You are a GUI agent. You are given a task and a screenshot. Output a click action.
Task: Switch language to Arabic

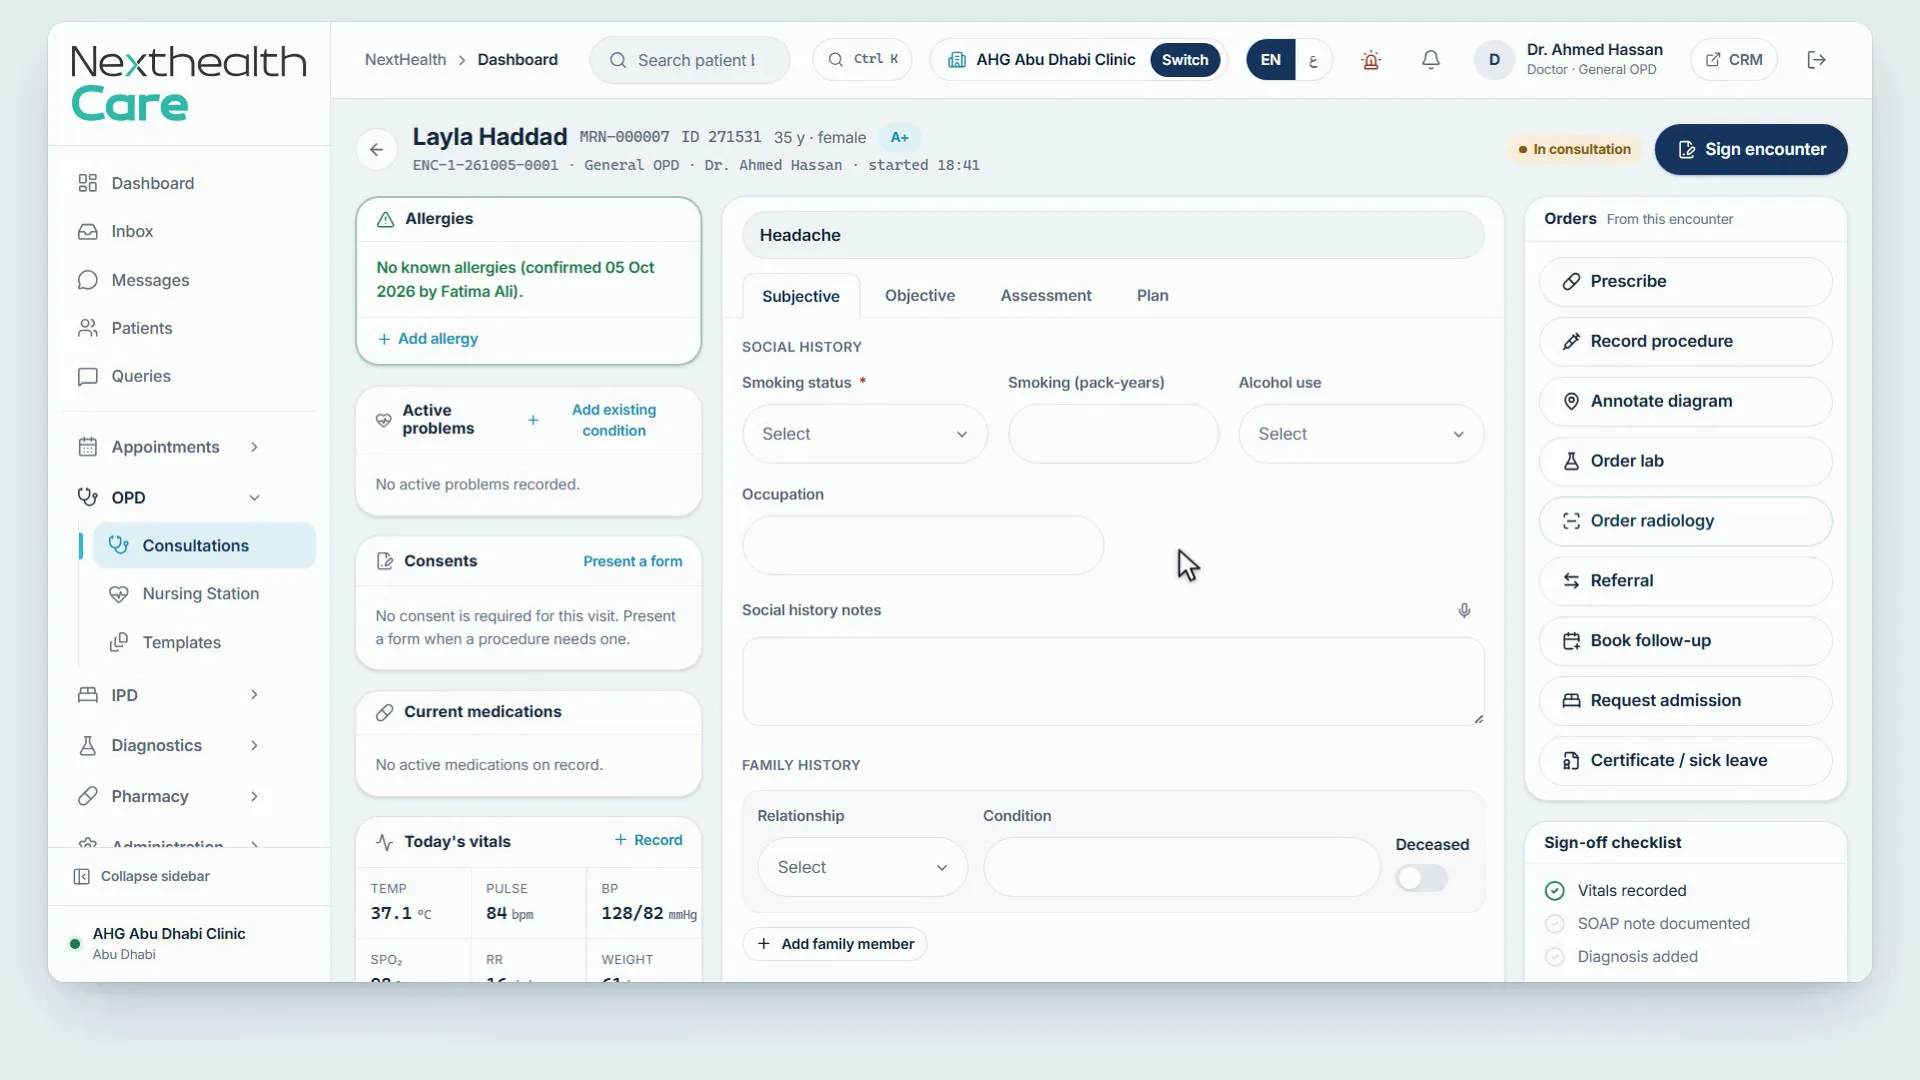(1313, 60)
